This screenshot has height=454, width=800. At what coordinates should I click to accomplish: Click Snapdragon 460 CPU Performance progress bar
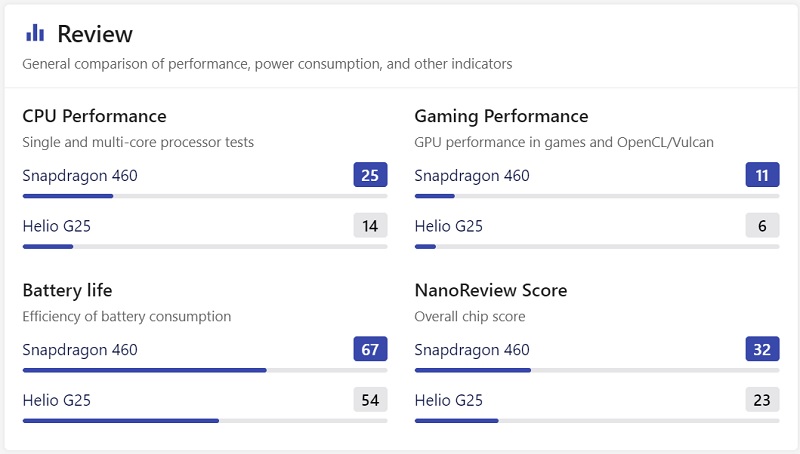205,196
